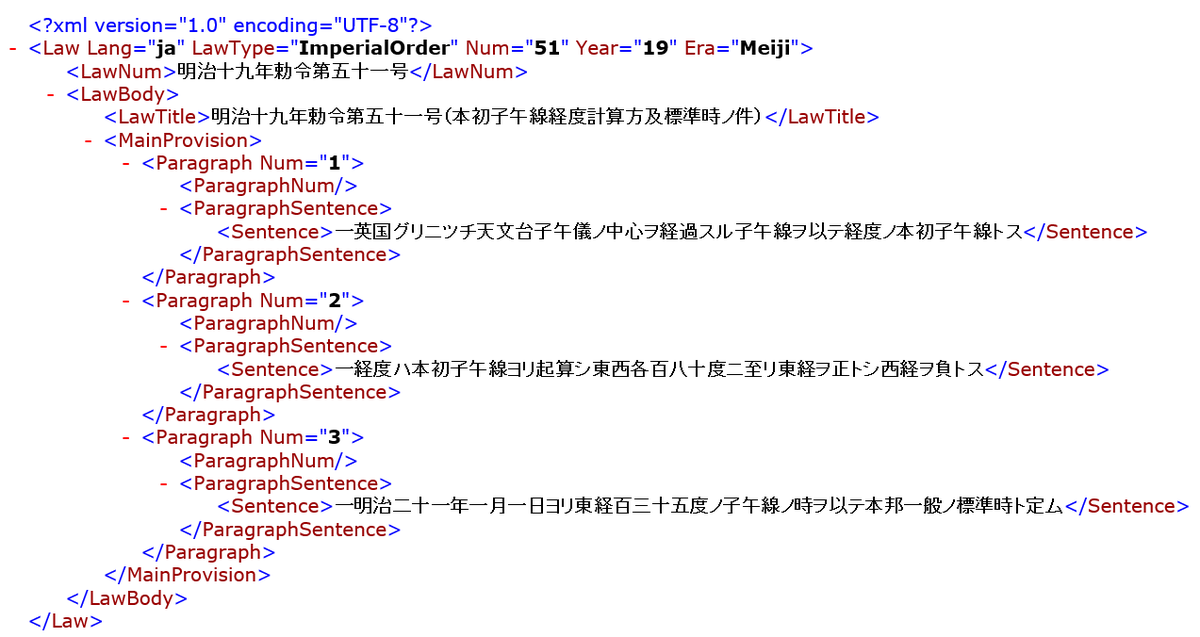Viewport: 1200px width, 637px height.
Task: Collapse the LawBody element
Action: pyautogui.click(x=48, y=93)
